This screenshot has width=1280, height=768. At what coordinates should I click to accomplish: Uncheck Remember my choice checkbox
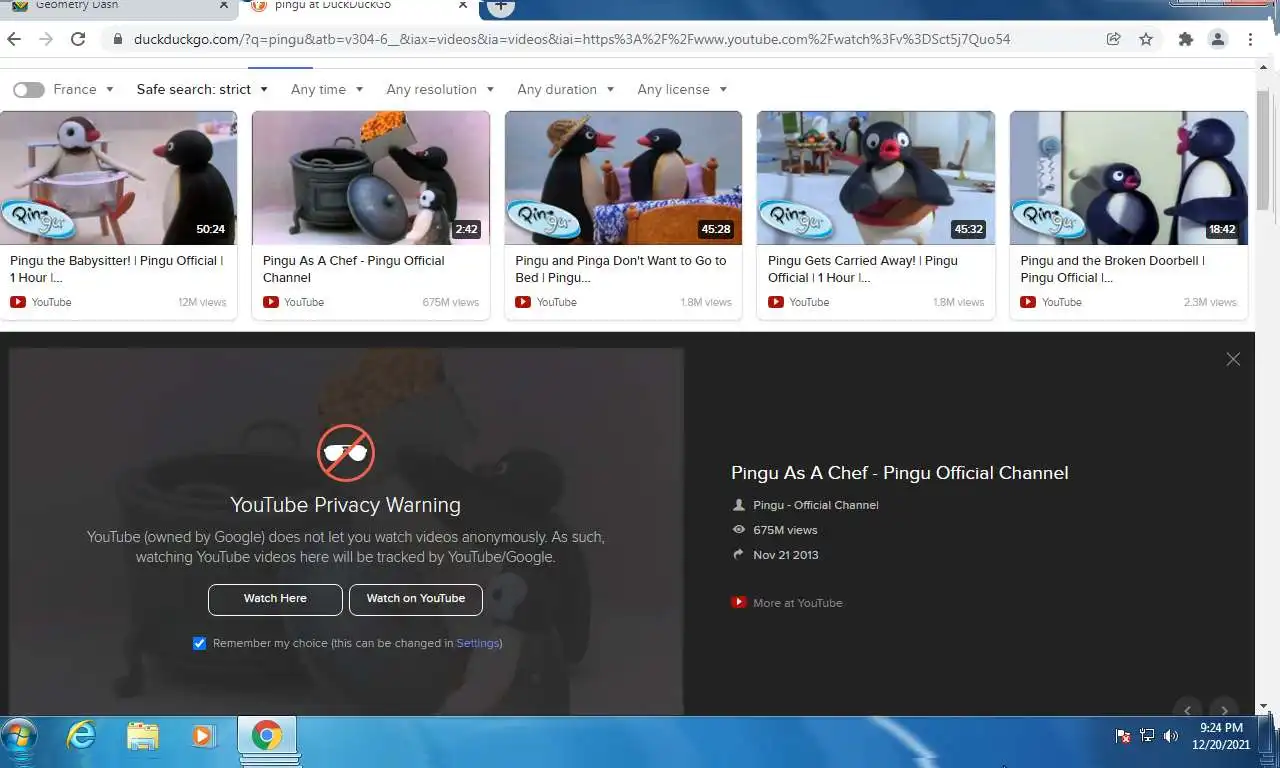click(199, 643)
